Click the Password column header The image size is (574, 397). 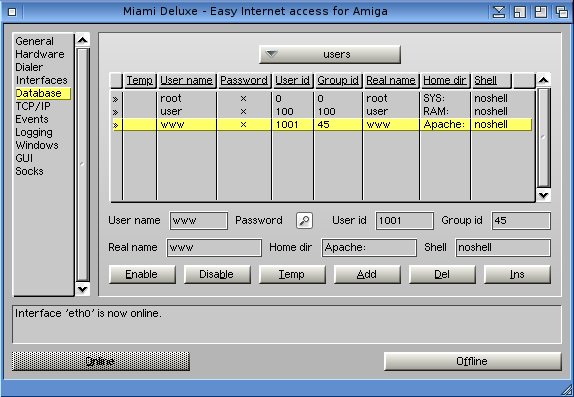[x=244, y=80]
